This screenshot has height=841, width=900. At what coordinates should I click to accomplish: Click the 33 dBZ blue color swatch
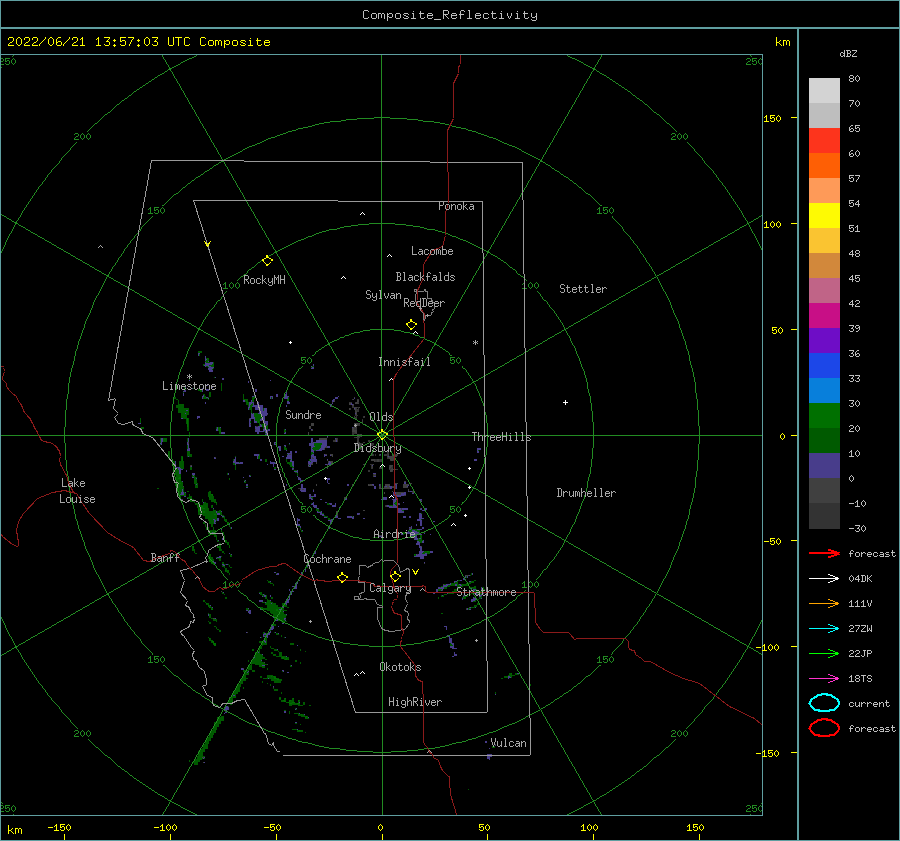[824, 365]
